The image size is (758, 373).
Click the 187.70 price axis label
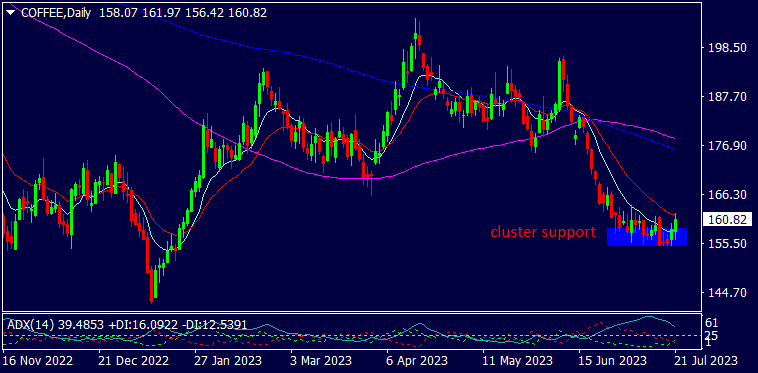click(728, 97)
